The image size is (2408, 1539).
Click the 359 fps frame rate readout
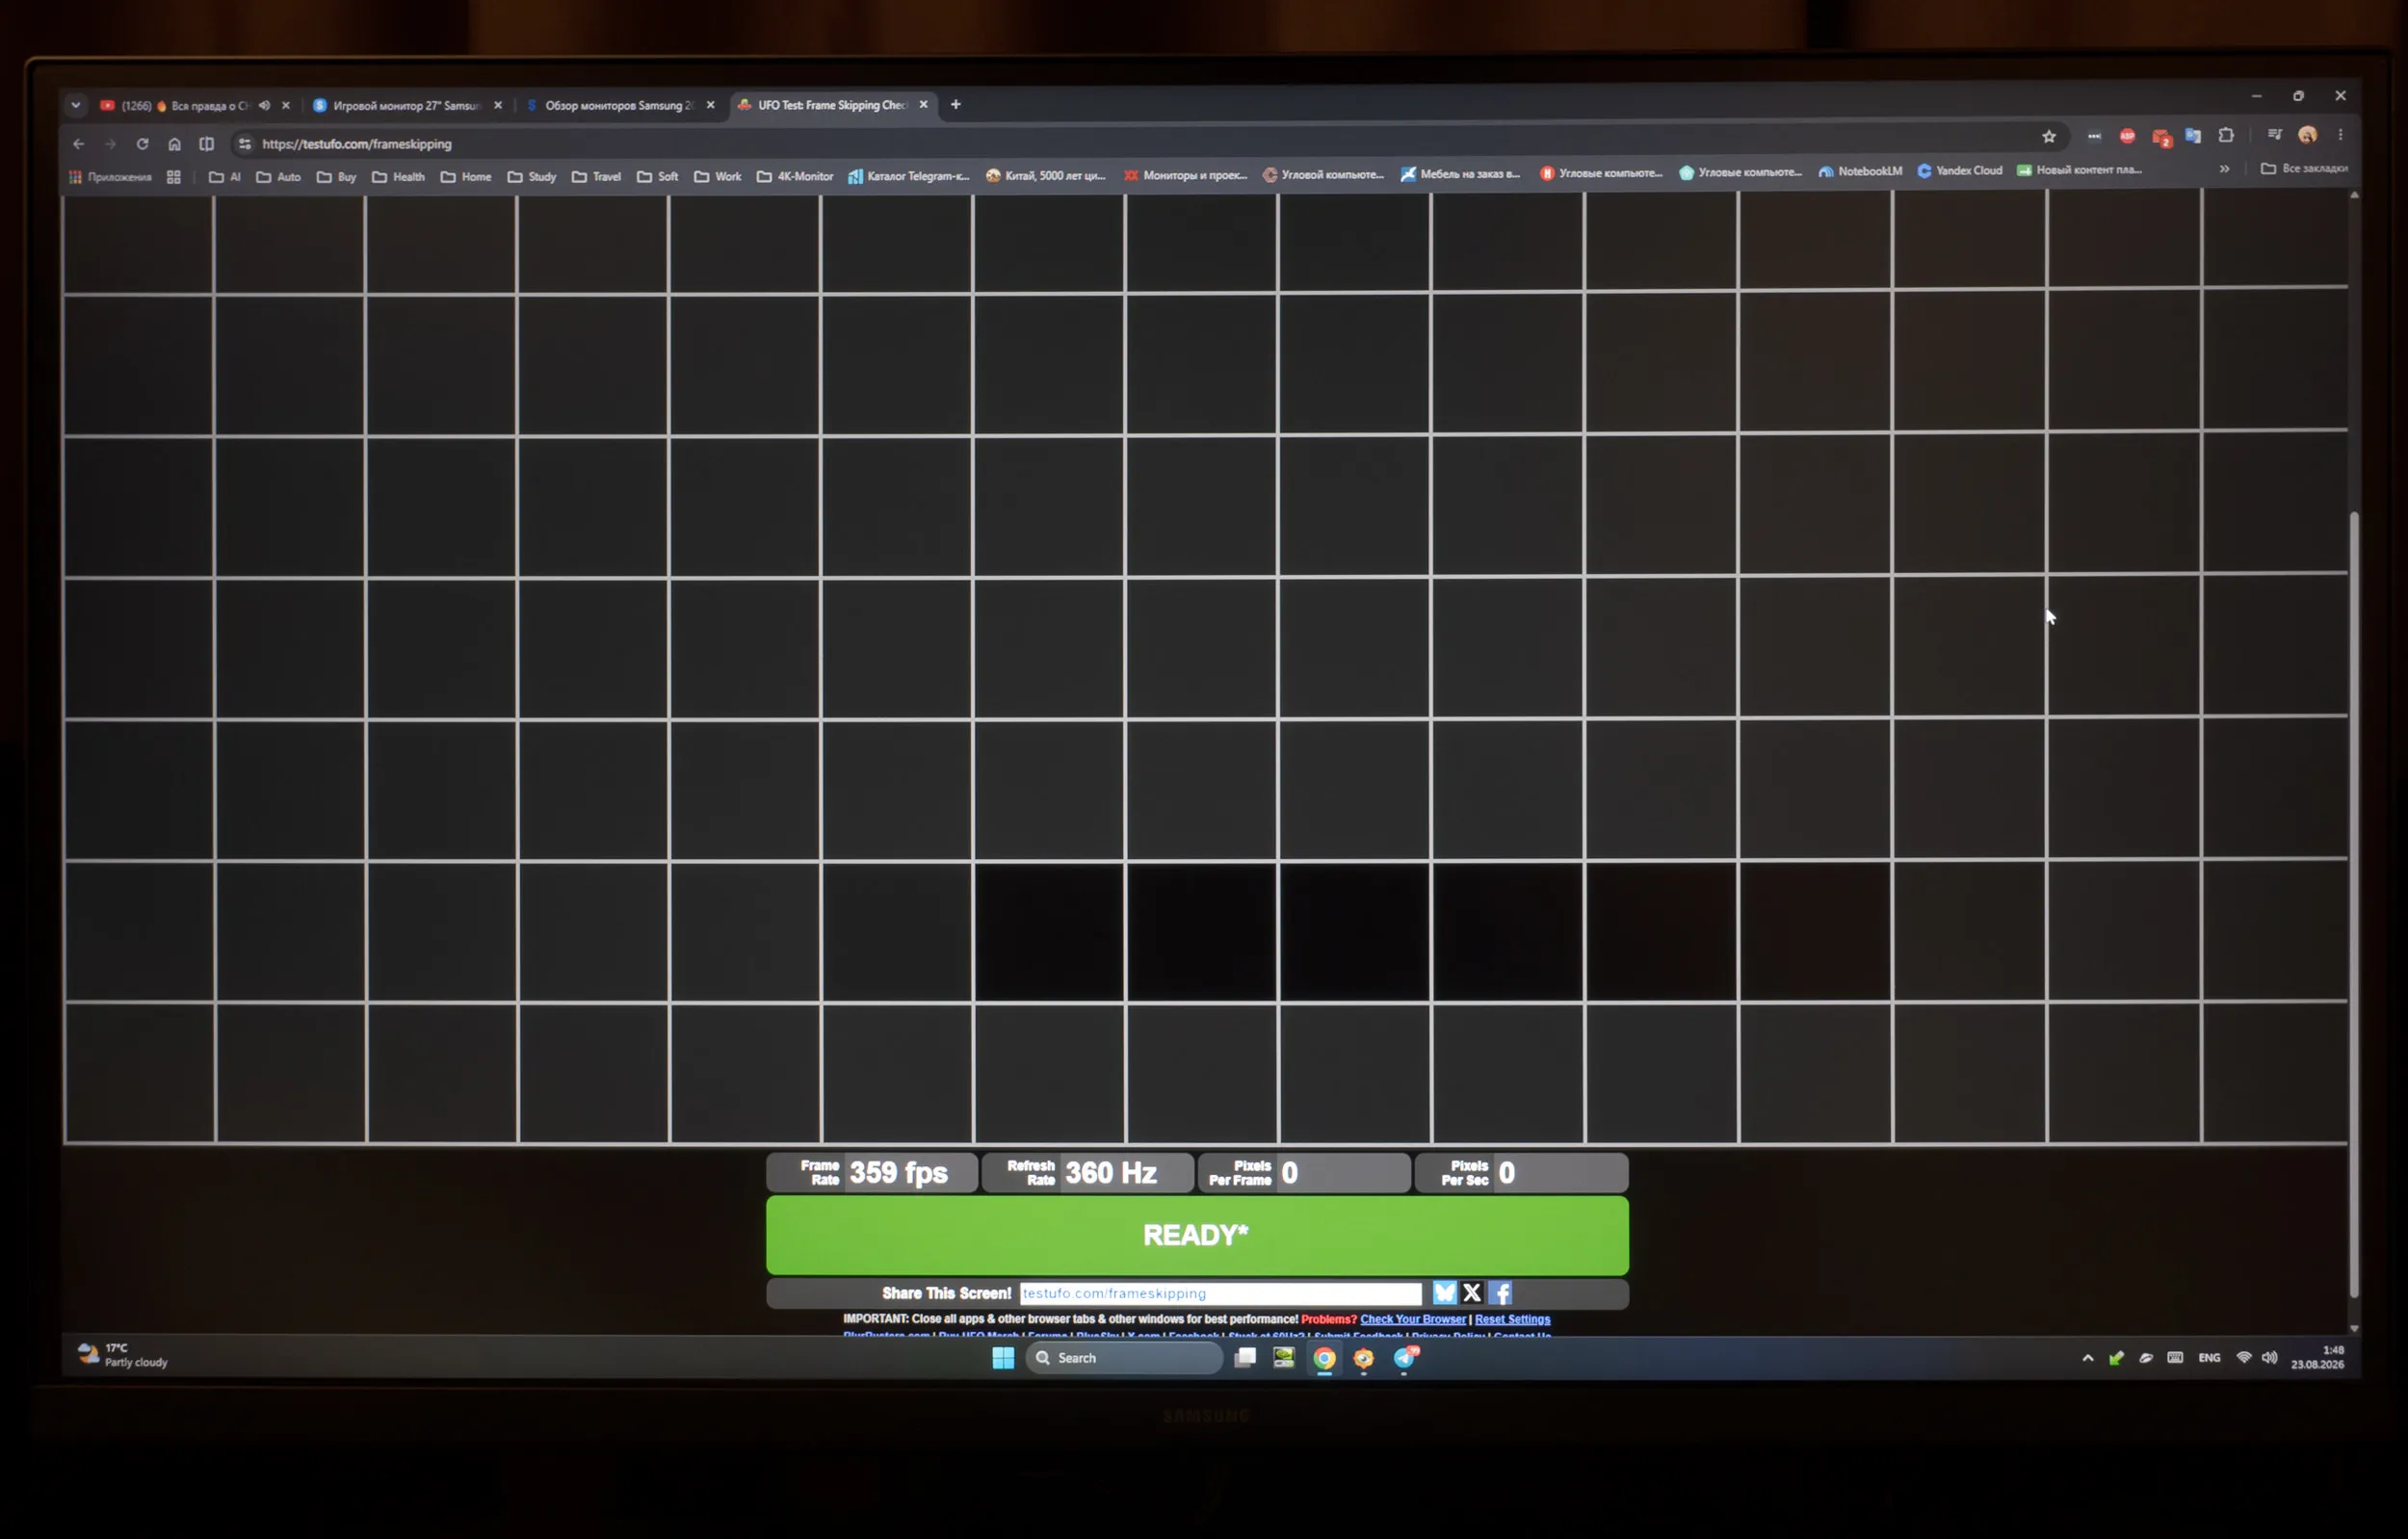pos(872,1172)
